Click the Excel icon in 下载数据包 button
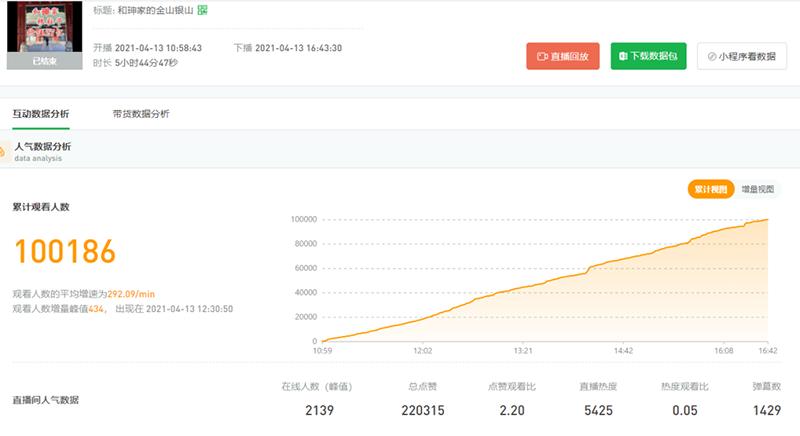Image resolution: width=800 pixels, height=436 pixels. [x=624, y=57]
